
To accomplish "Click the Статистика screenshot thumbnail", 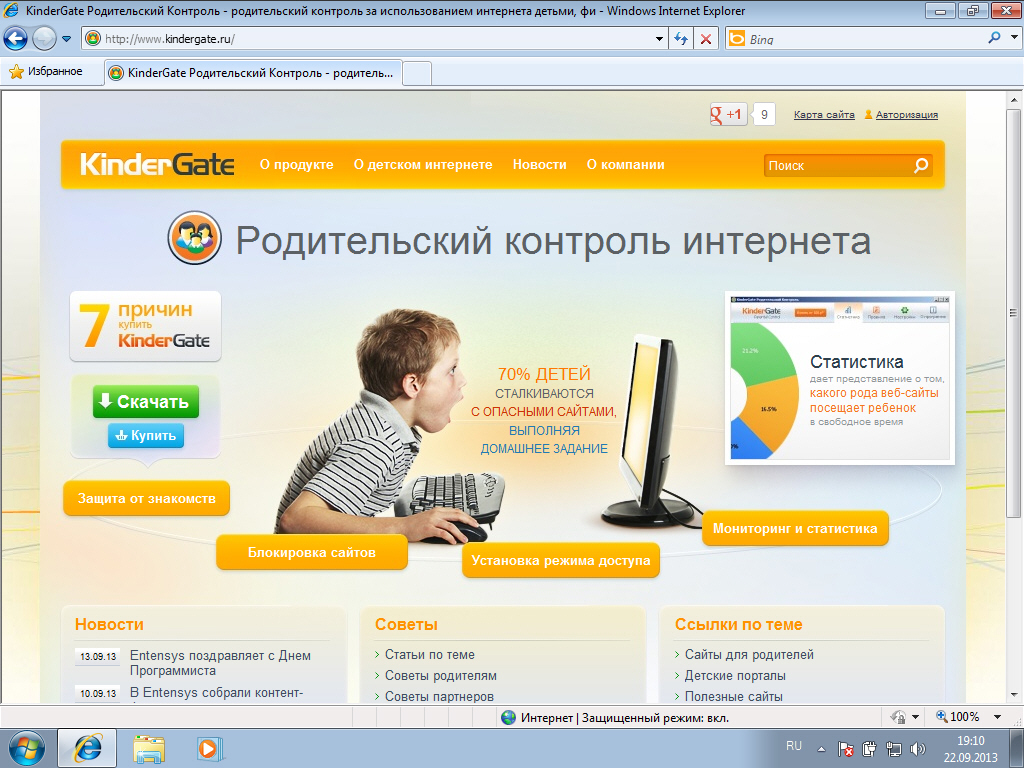I will 840,378.
